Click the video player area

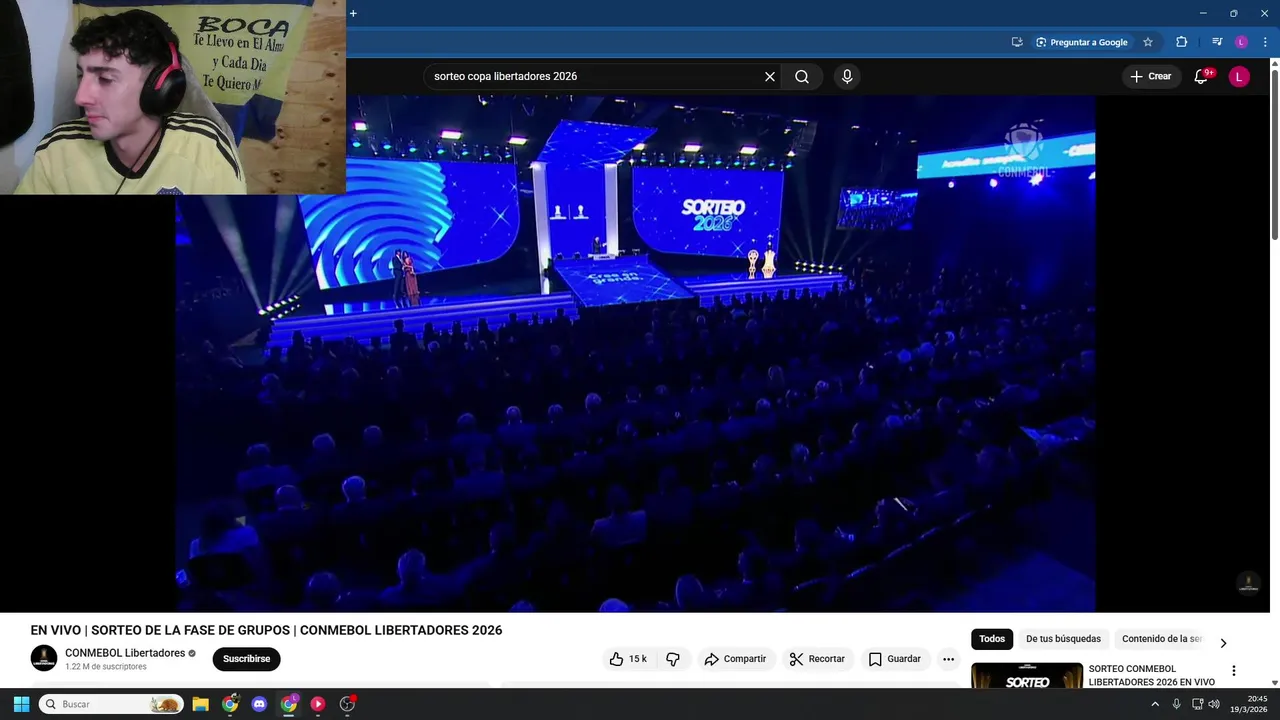click(635, 353)
